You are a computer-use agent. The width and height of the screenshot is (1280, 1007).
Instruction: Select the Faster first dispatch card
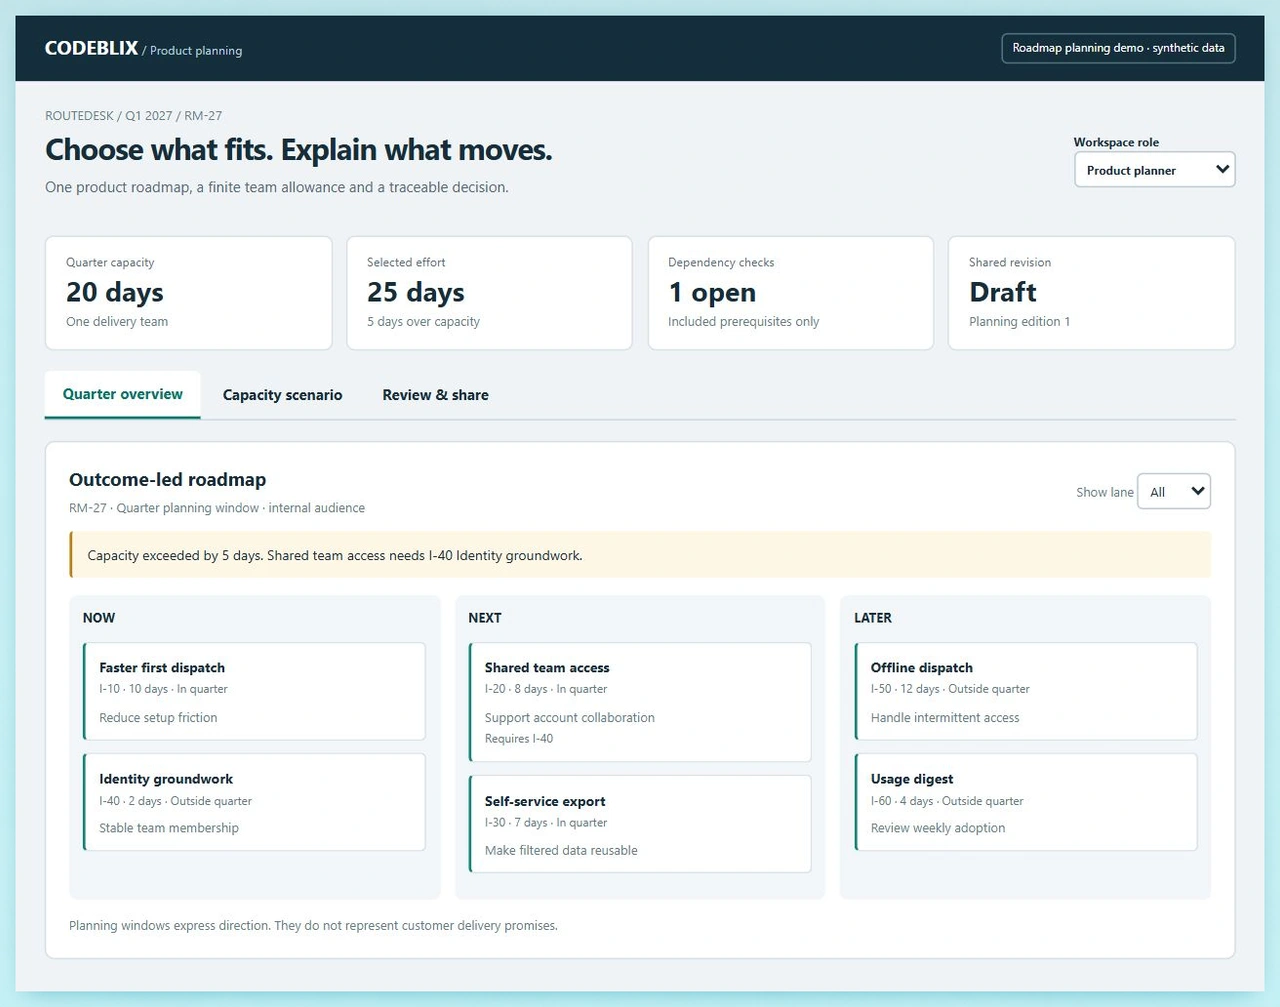[255, 691]
